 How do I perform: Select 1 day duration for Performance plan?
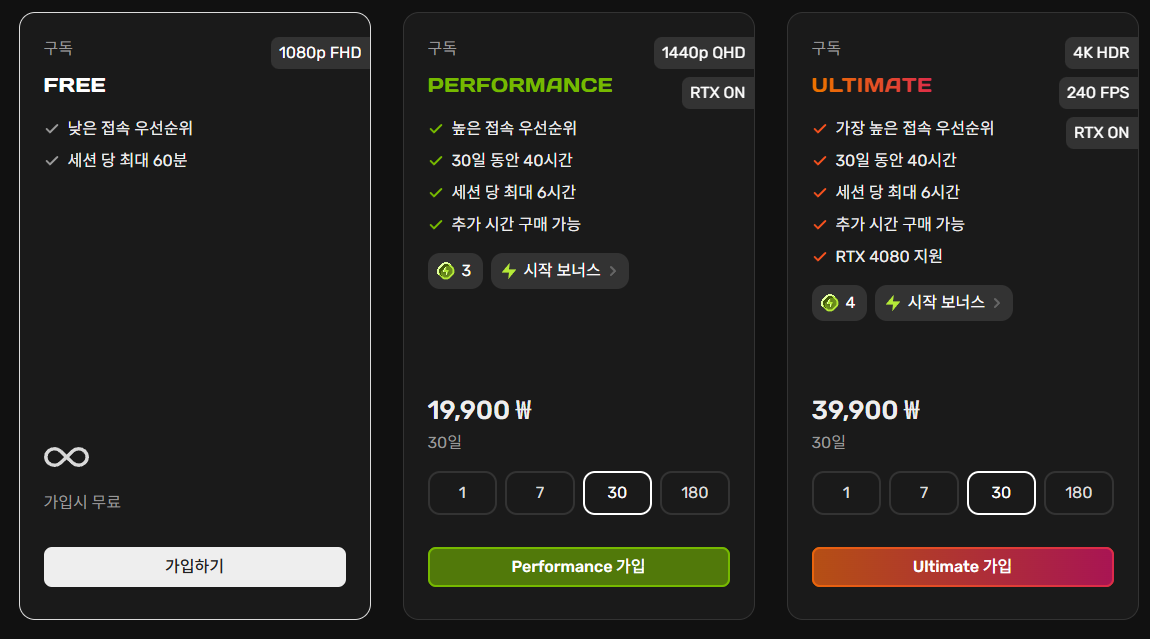[462, 493]
